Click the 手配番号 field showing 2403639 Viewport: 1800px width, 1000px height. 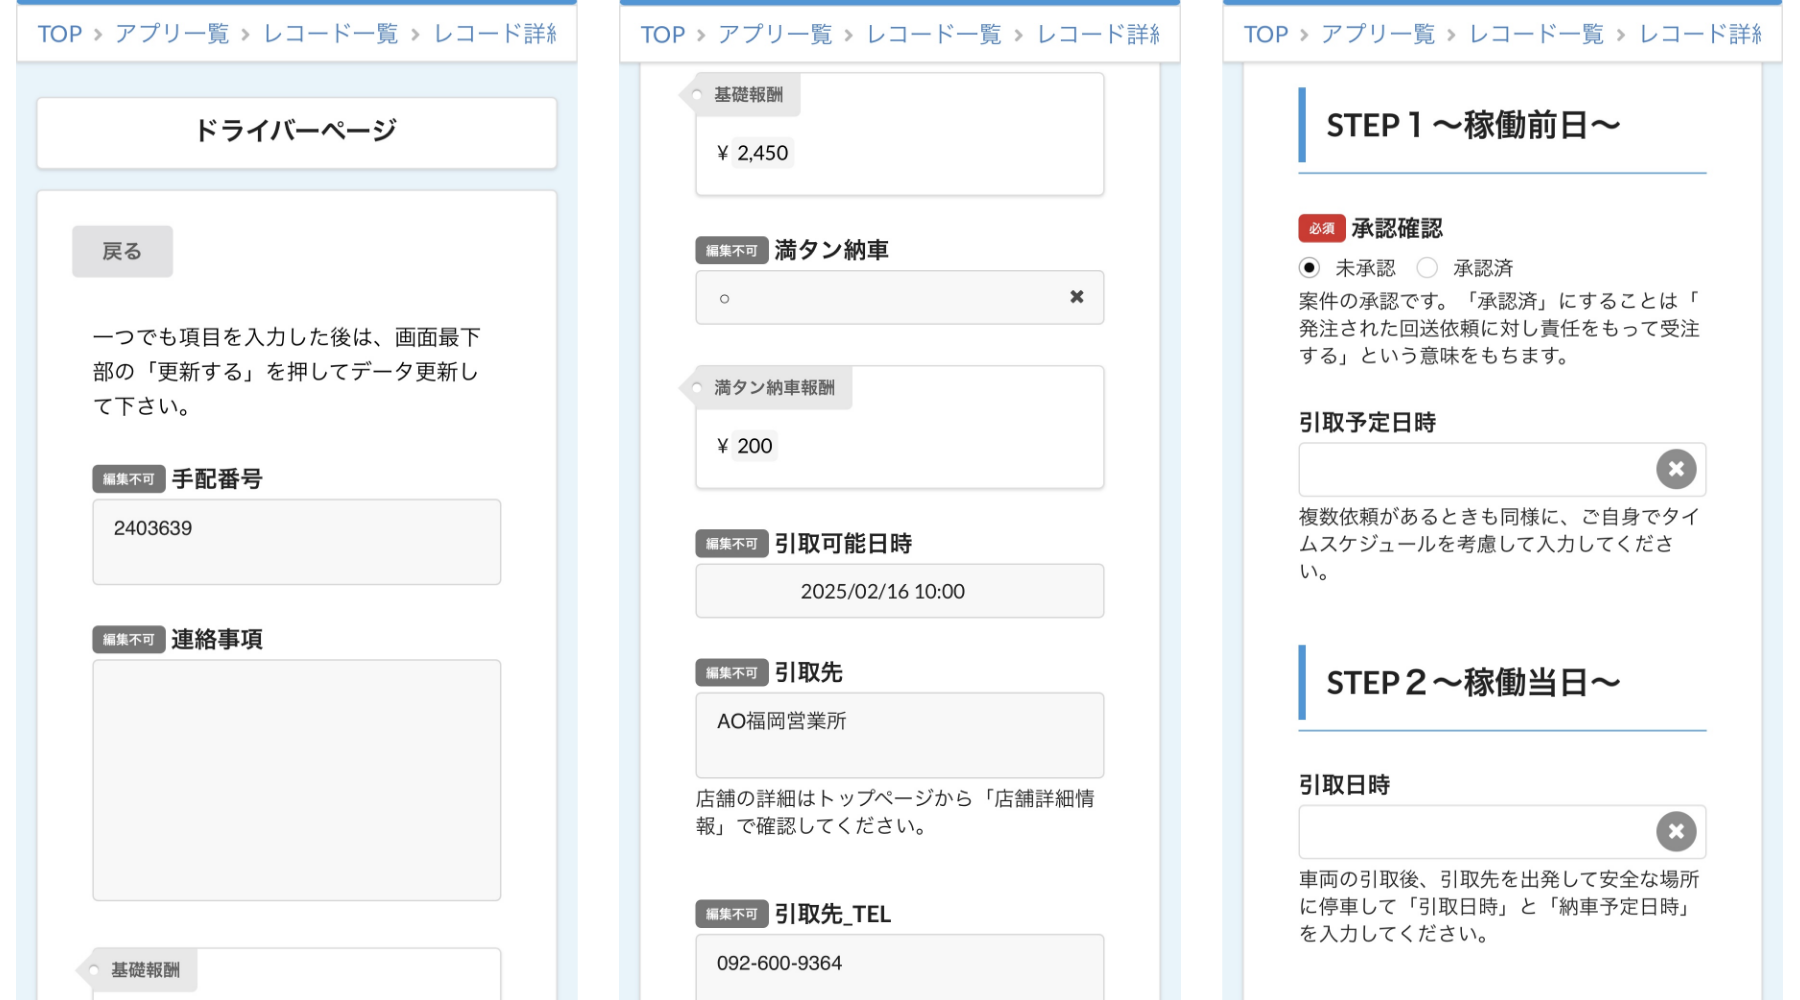point(296,541)
